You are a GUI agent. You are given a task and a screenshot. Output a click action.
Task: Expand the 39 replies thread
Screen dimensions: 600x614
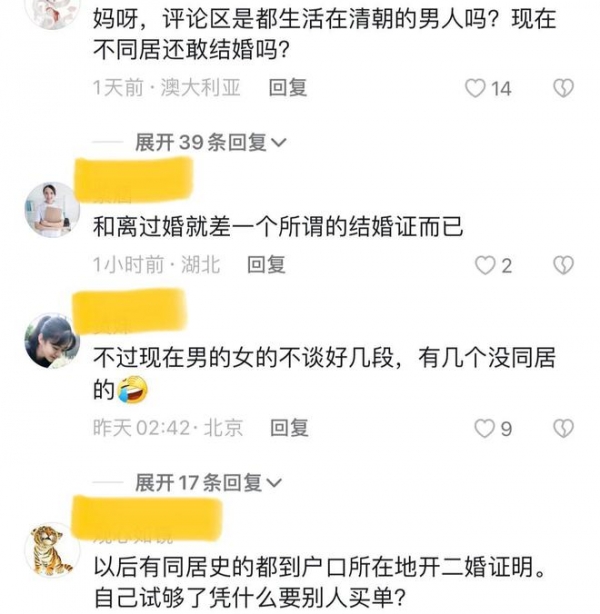pos(211,142)
